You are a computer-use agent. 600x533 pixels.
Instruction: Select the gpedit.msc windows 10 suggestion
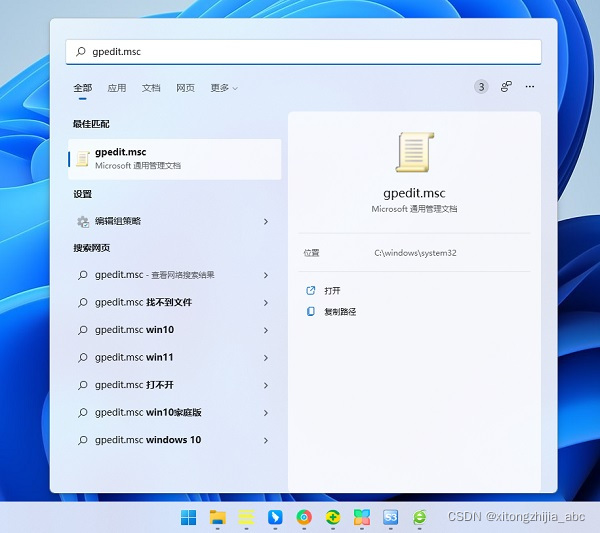coord(175,440)
